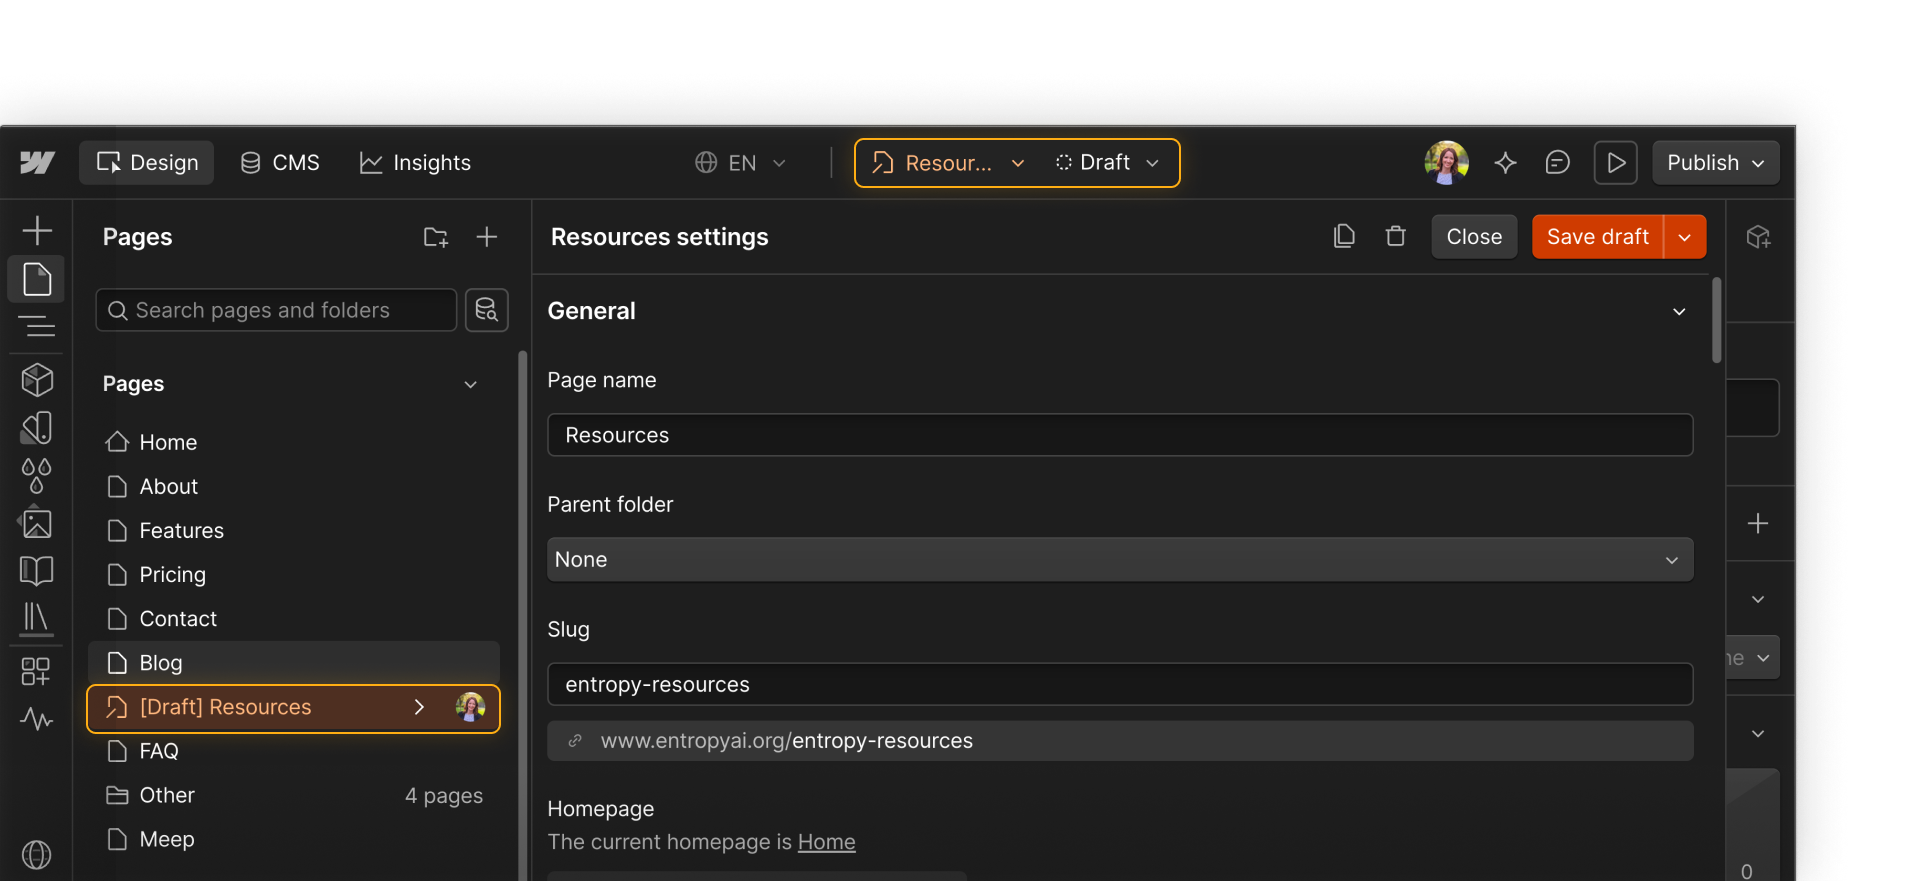Click the Save draft button
Image resolution: width=1920 pixels, height=881 pixels.
click(x=1598, y=237)
